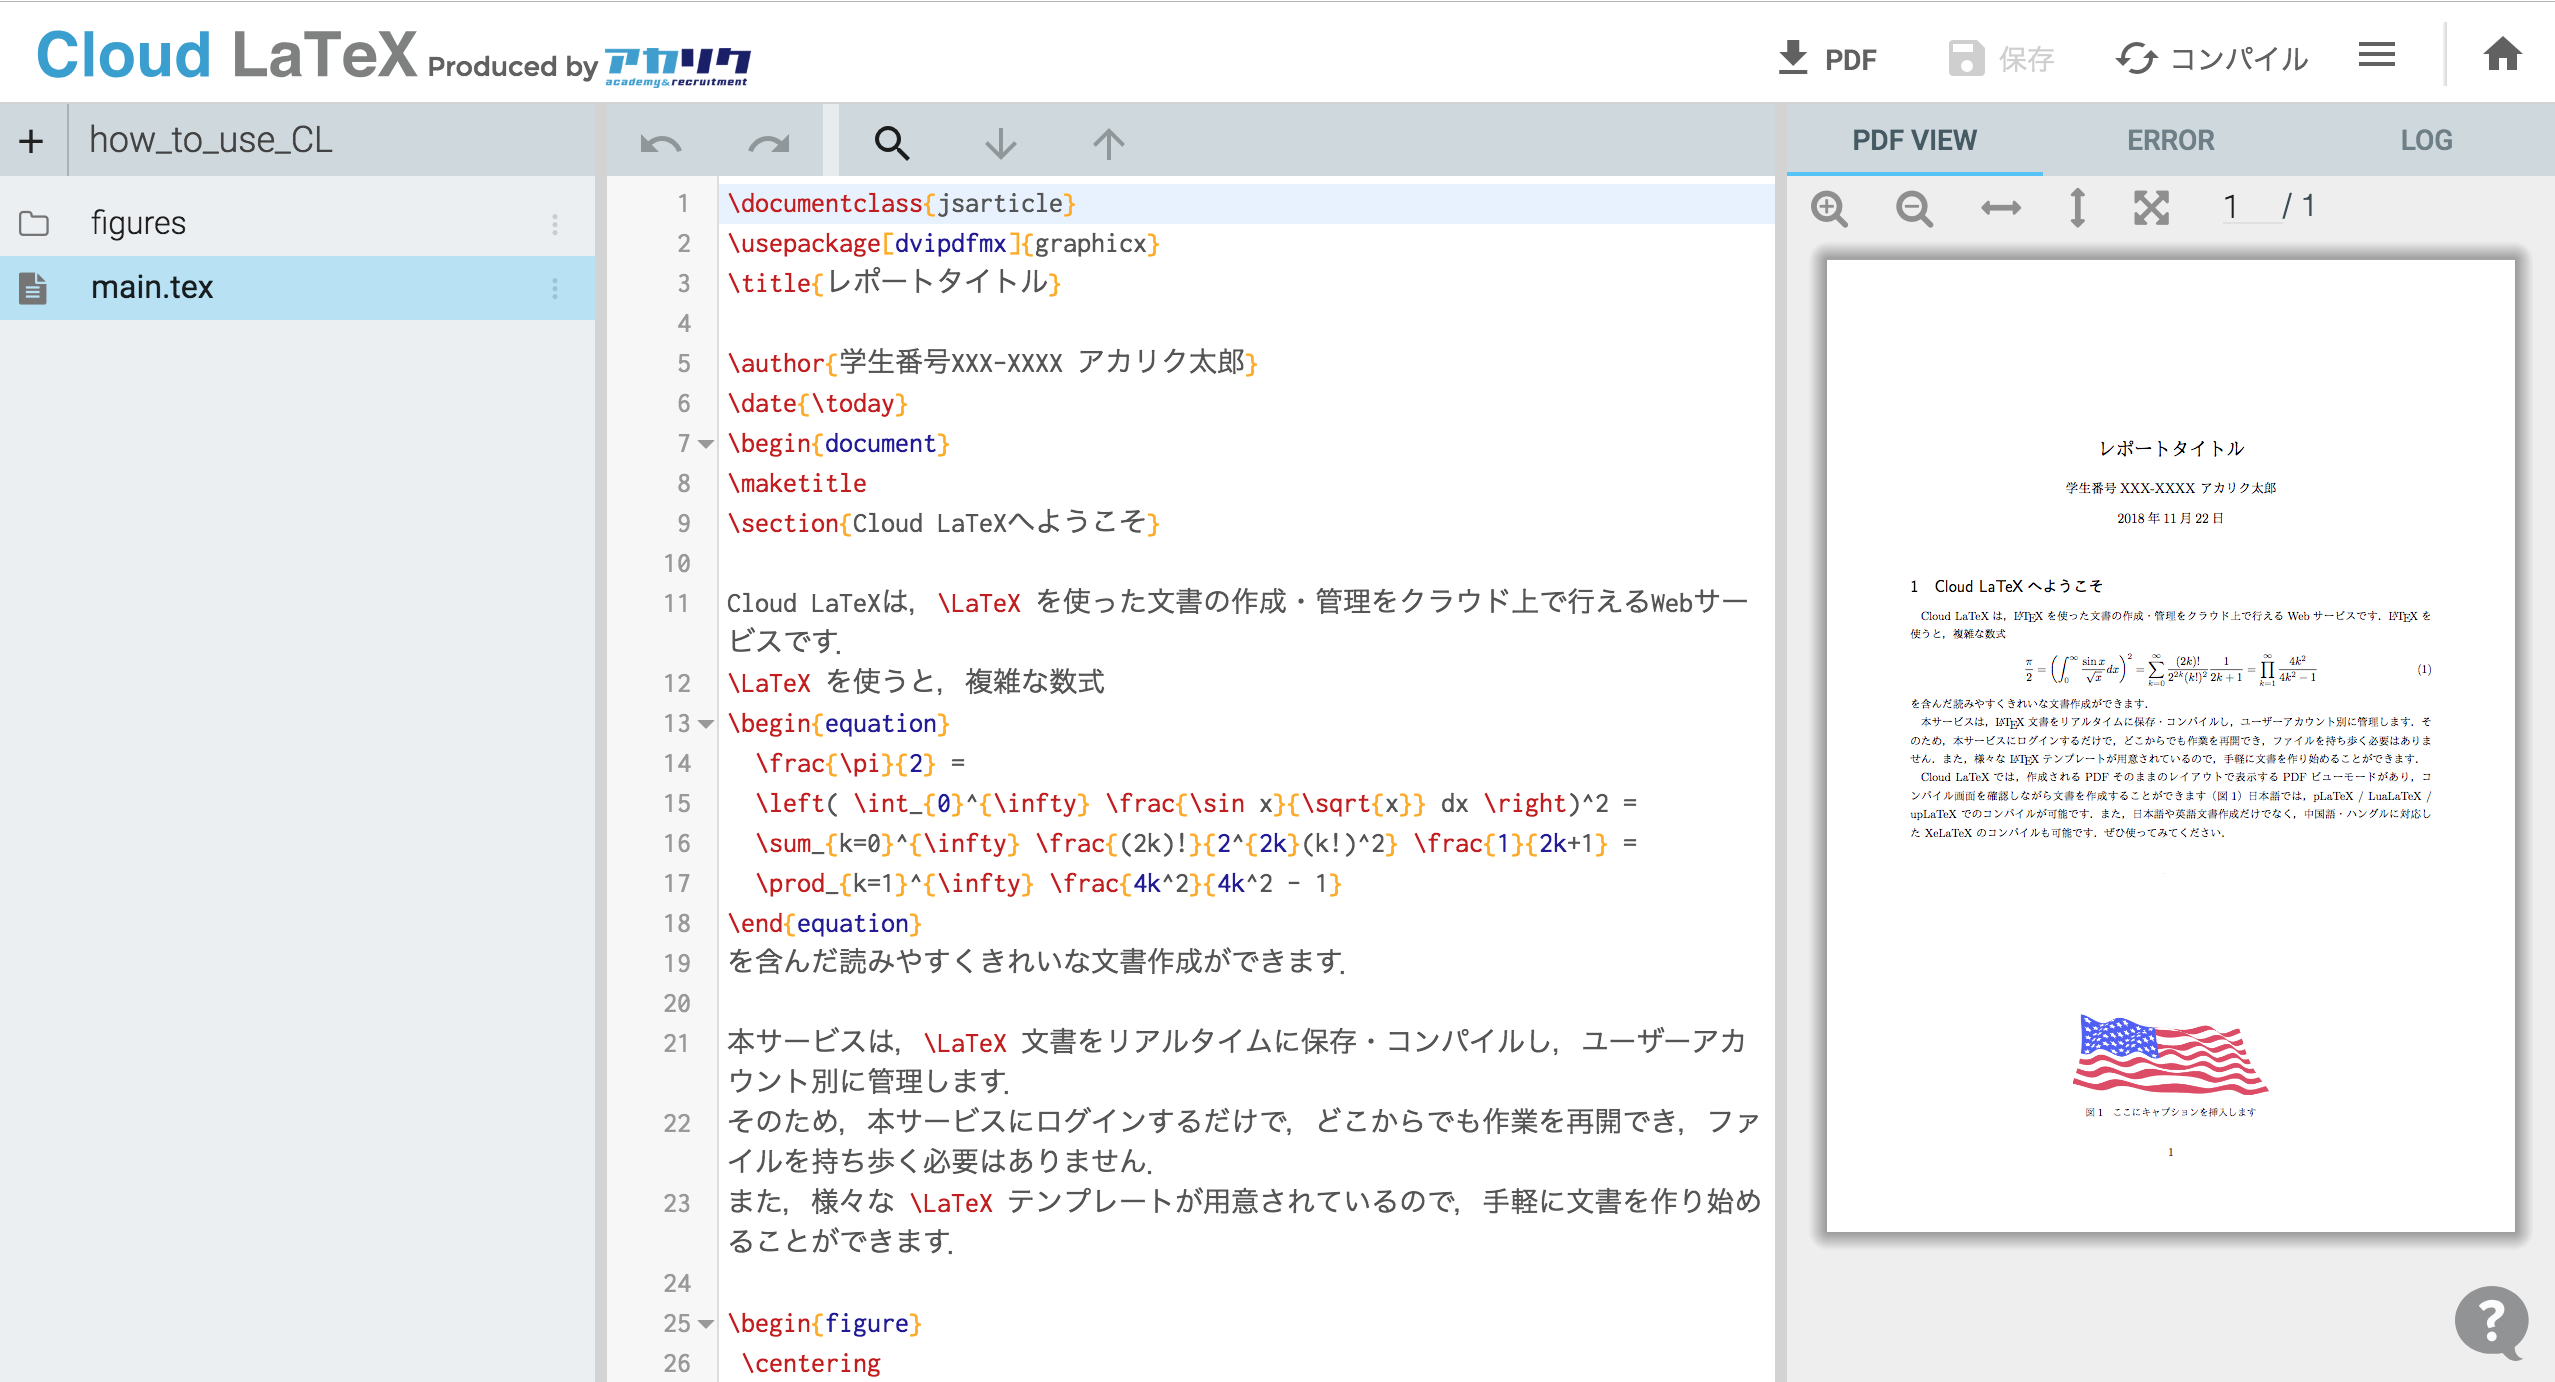Fit PDF to page height

tap(2077, 208)
